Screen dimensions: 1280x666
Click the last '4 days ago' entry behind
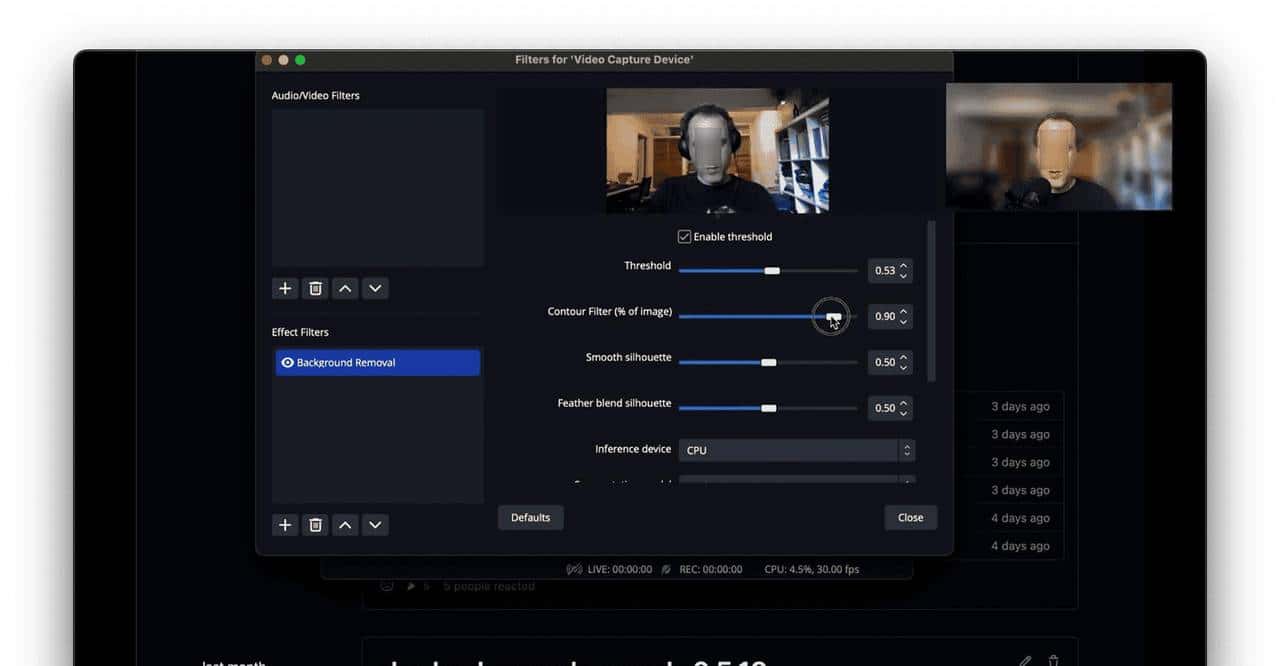click(x=1020, y=546)
